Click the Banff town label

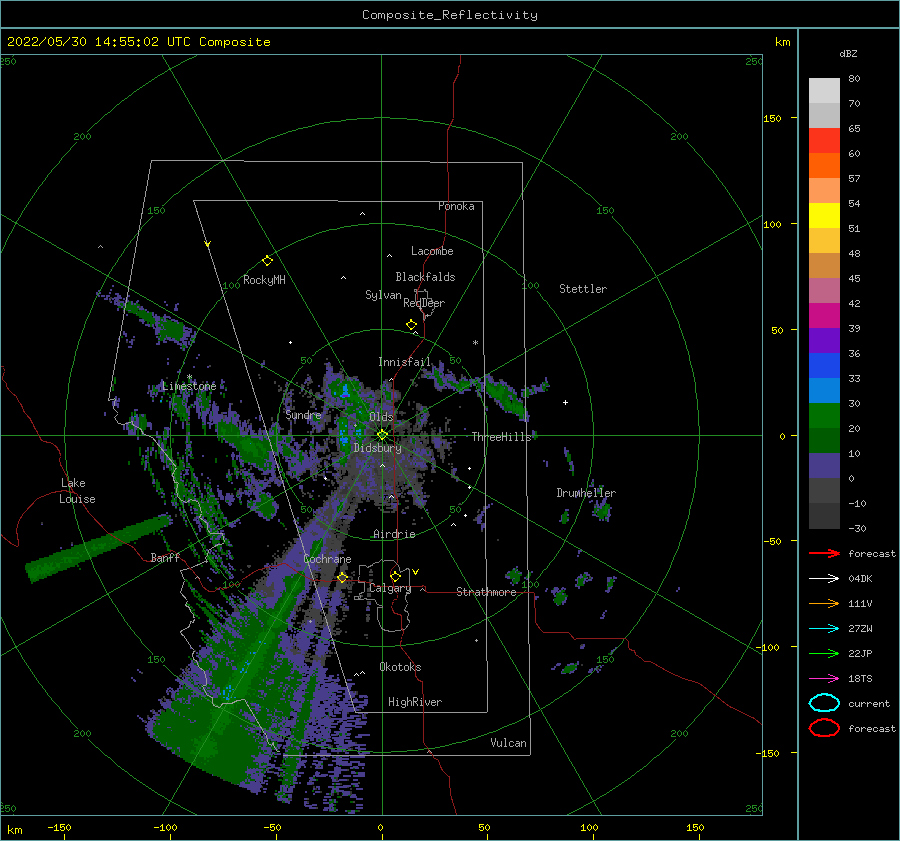(165, 557)
